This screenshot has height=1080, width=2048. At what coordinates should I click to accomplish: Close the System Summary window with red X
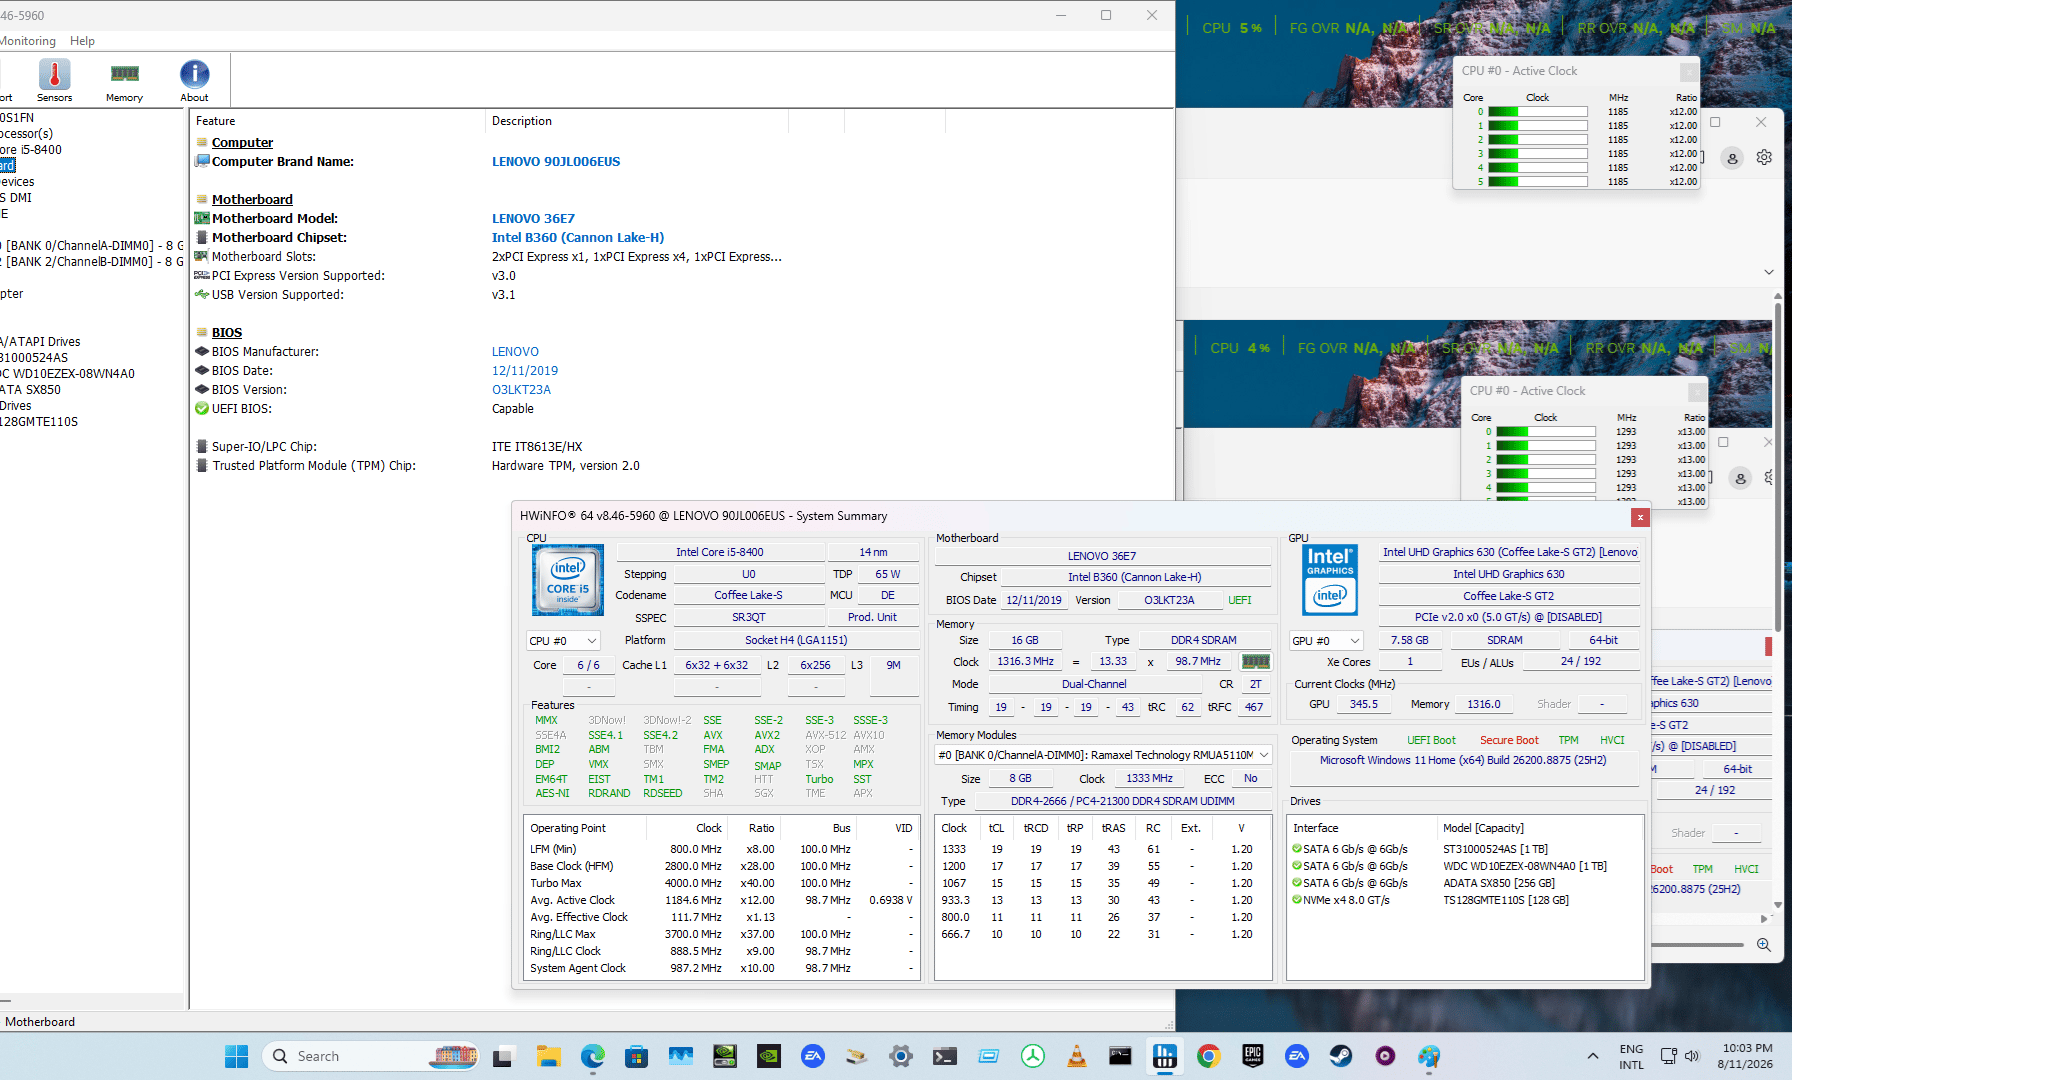(1639, 517)
